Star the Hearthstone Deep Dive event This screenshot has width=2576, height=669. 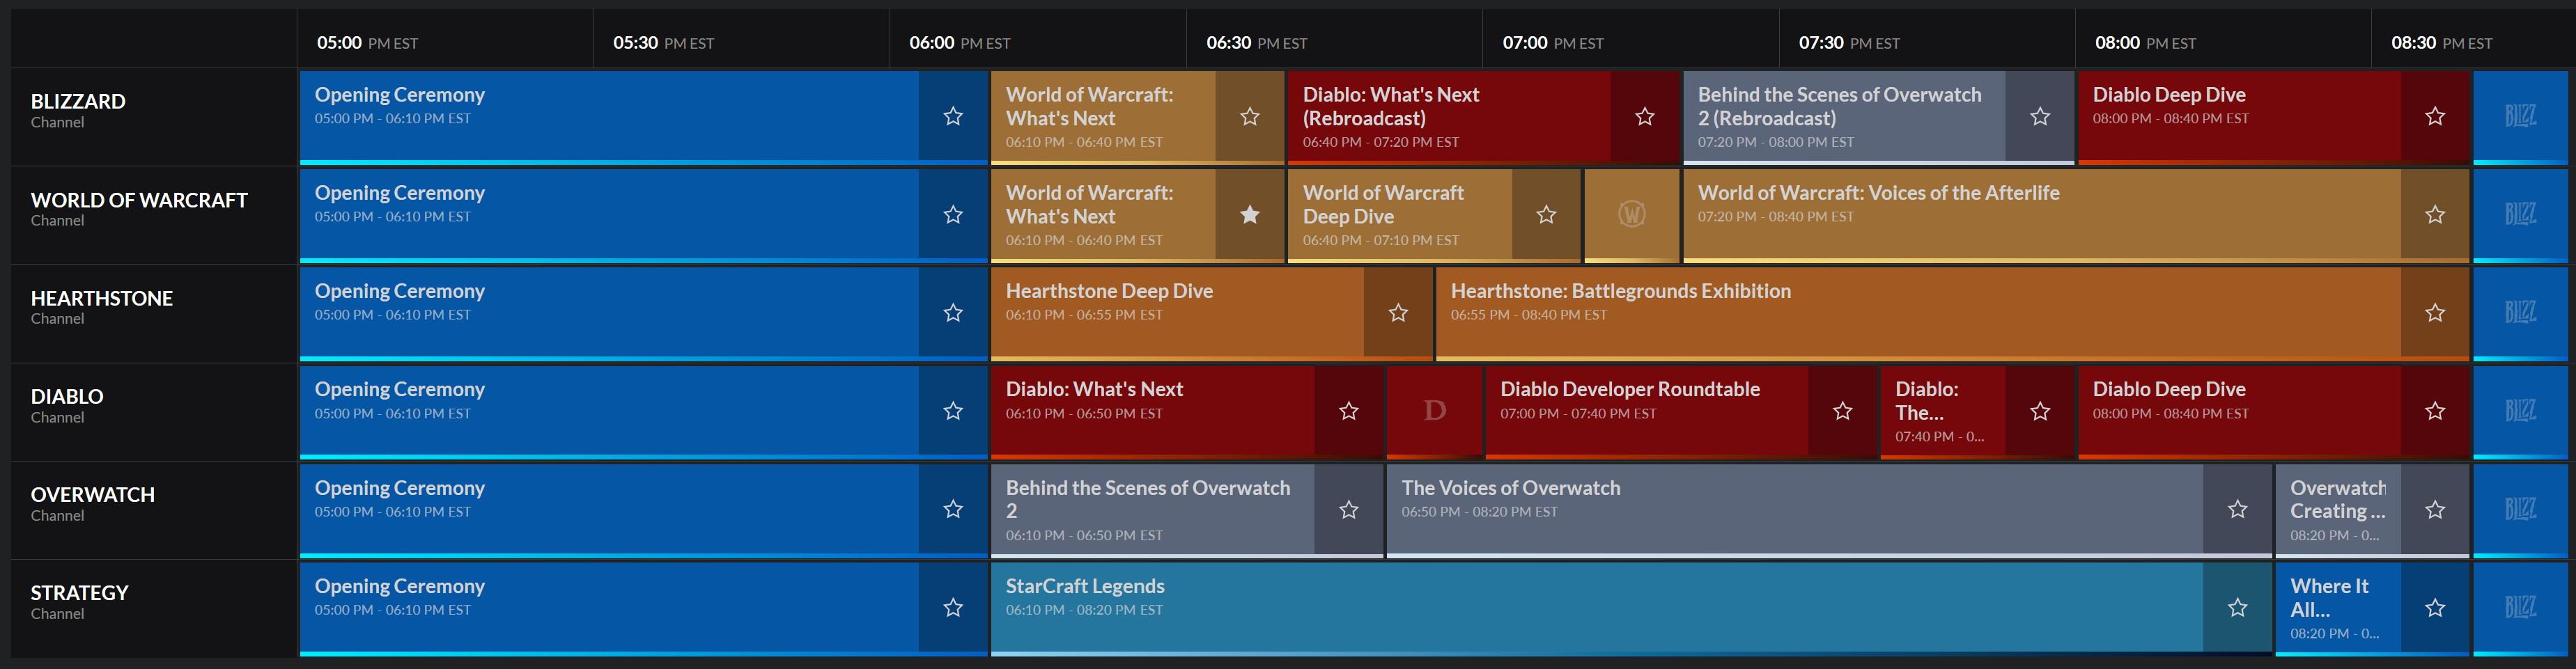[1398, 313]
